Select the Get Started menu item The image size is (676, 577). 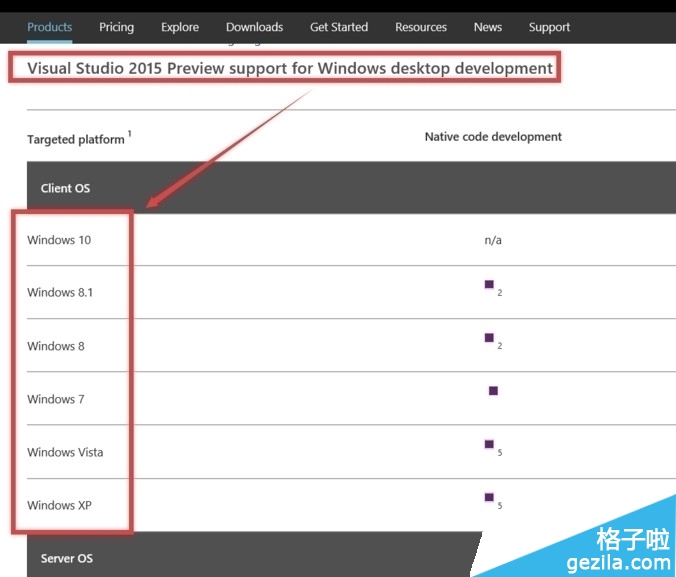click(x=339, y=27)
